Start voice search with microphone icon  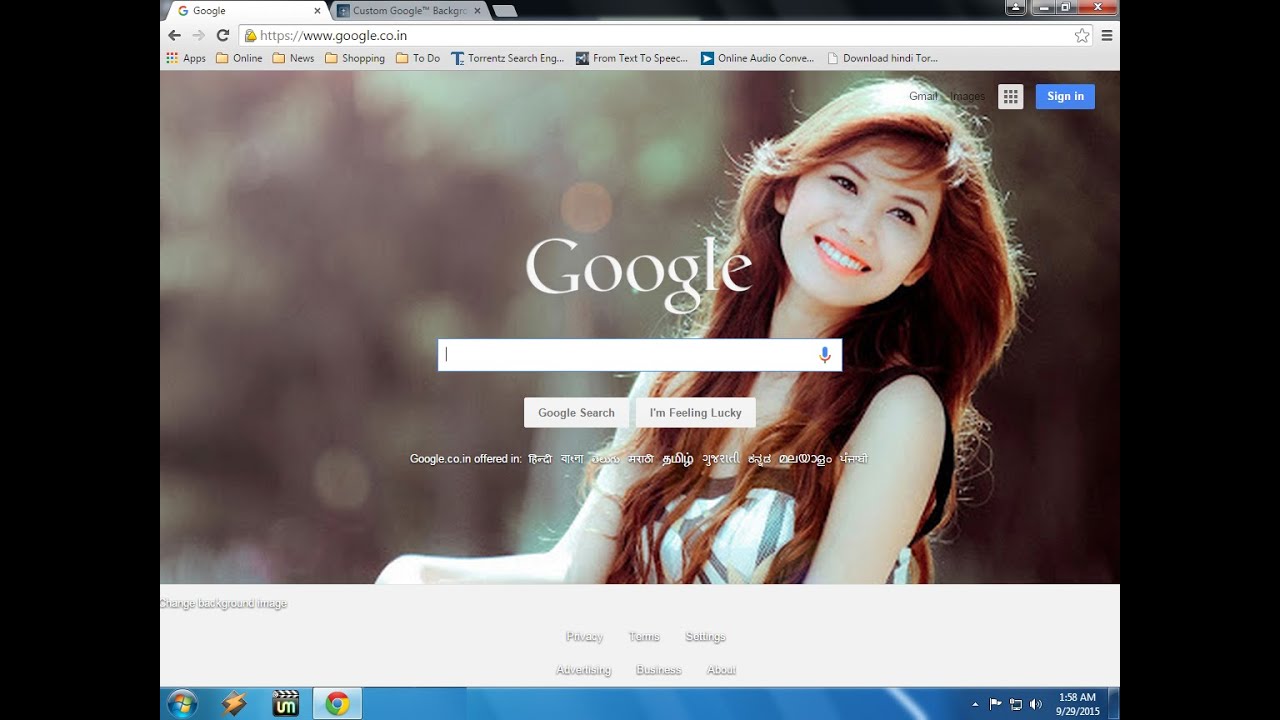point(825,355)
